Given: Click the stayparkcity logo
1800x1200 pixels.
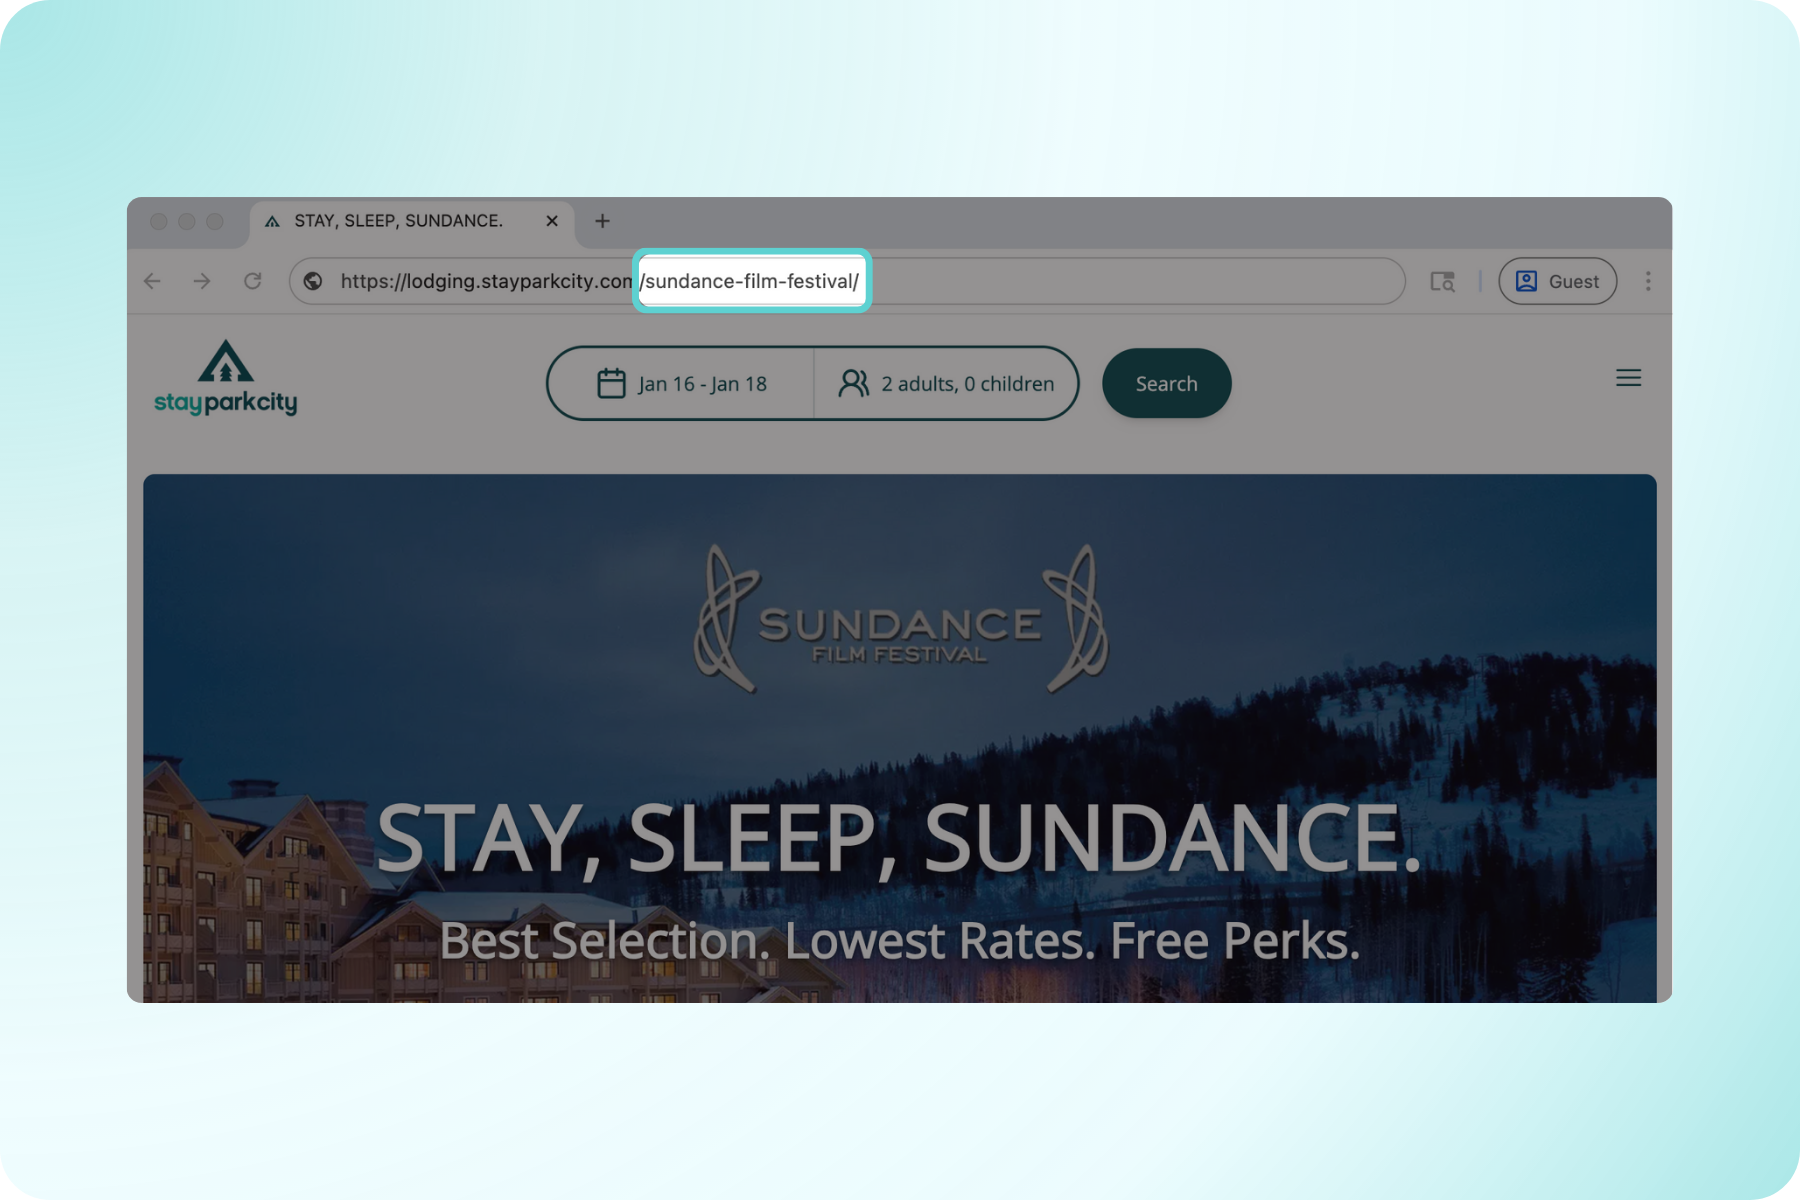Looking at the screenshot, I should pos(226,378).
